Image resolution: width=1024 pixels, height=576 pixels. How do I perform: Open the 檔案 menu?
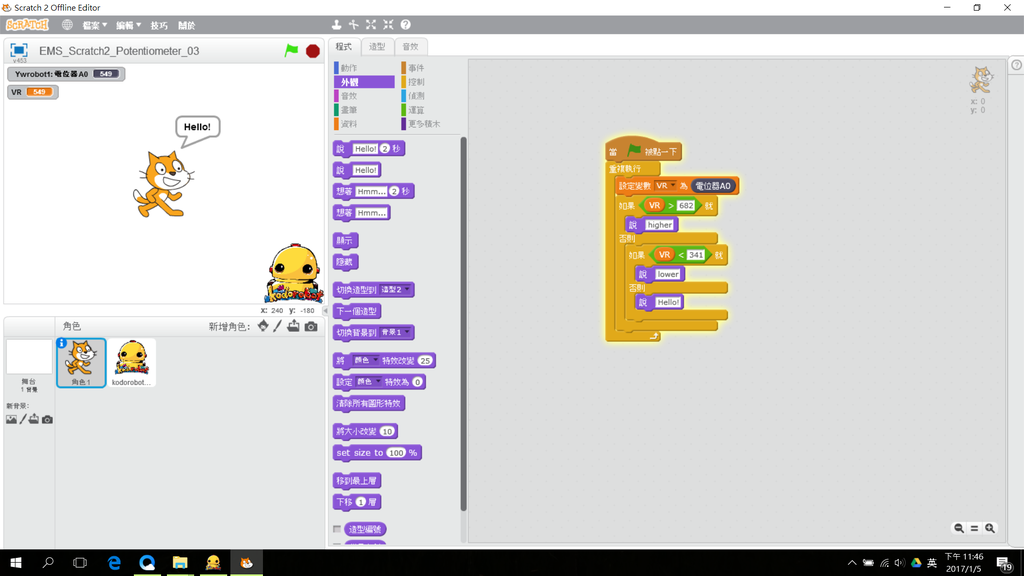95,25
